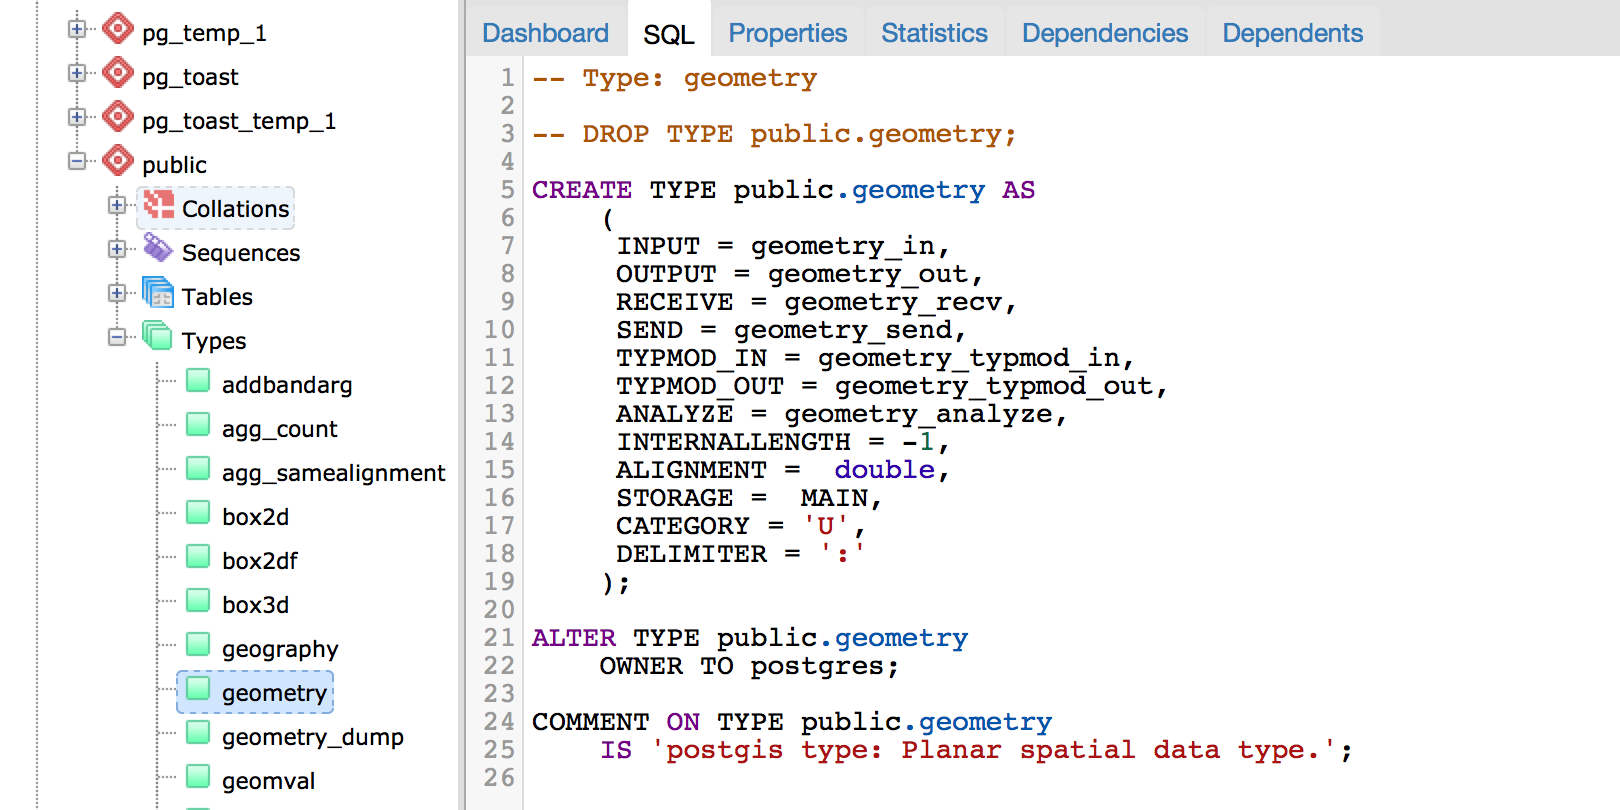Expand the Tables tree node
The width and height of the screenshot is (1620, 810).
(117, 293)
